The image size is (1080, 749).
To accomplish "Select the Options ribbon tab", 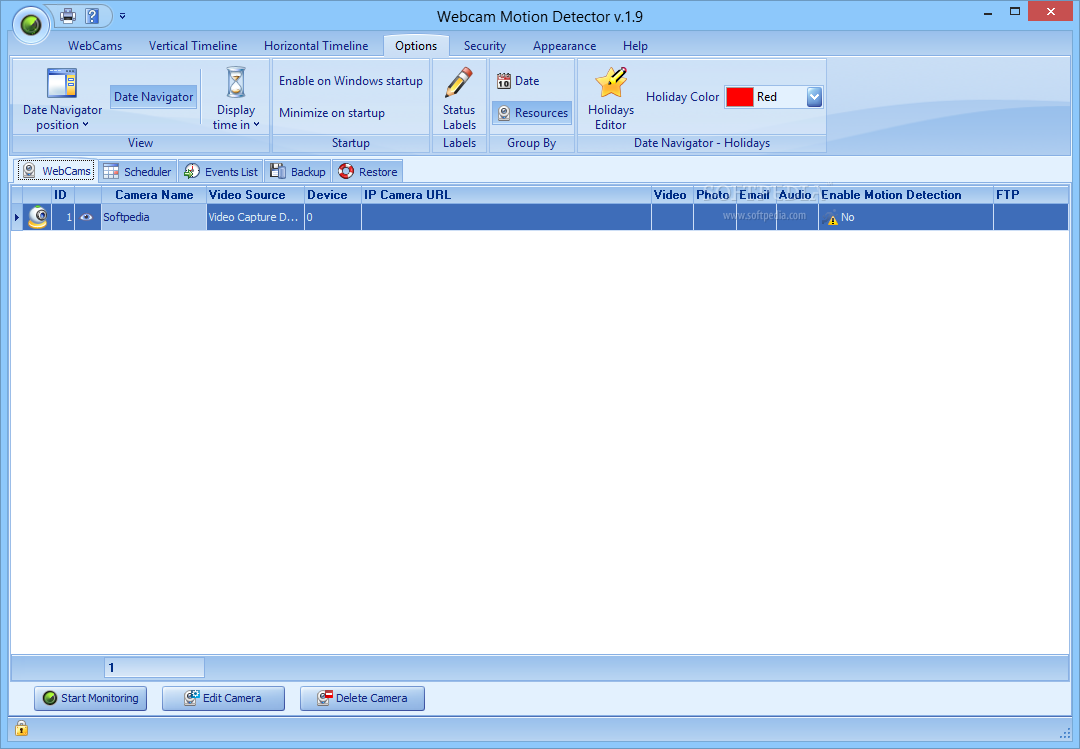I will [416, 45].
